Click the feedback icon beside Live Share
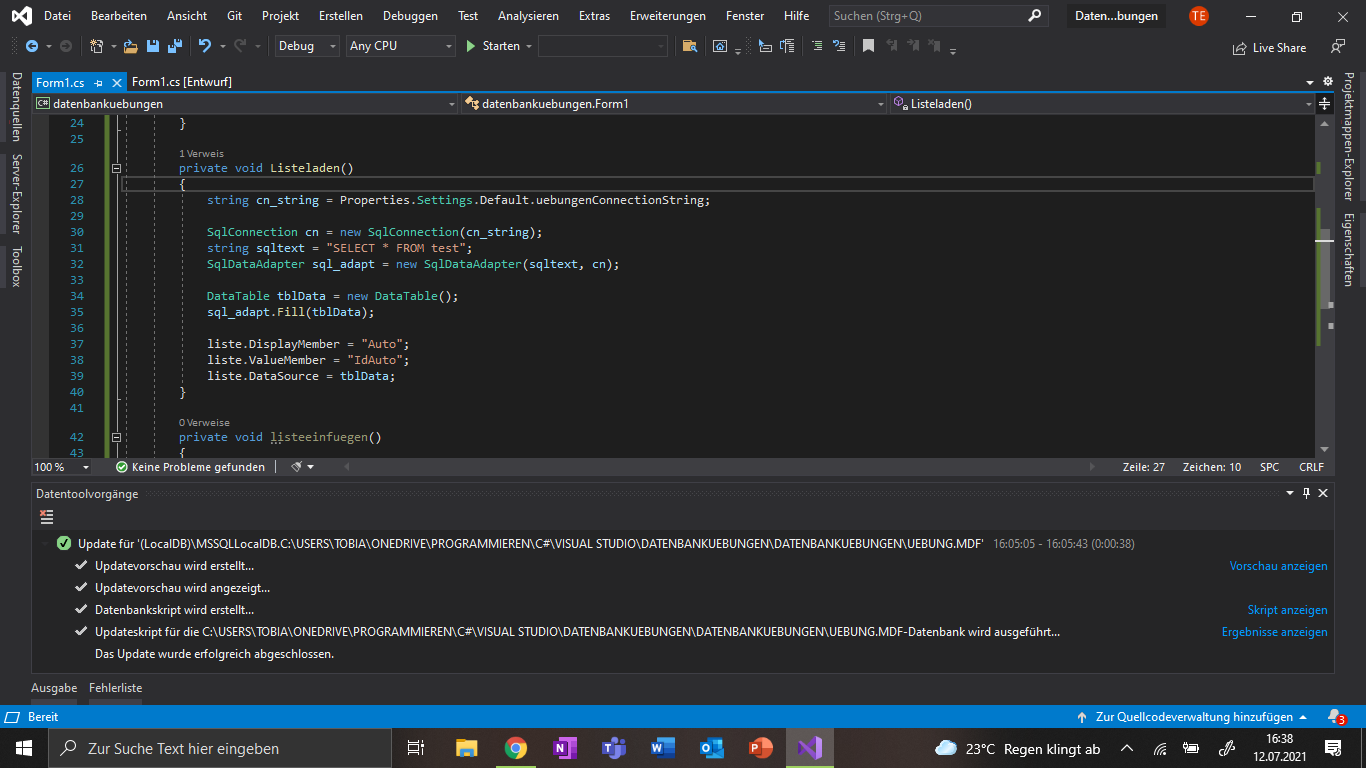 [1338, 47]
